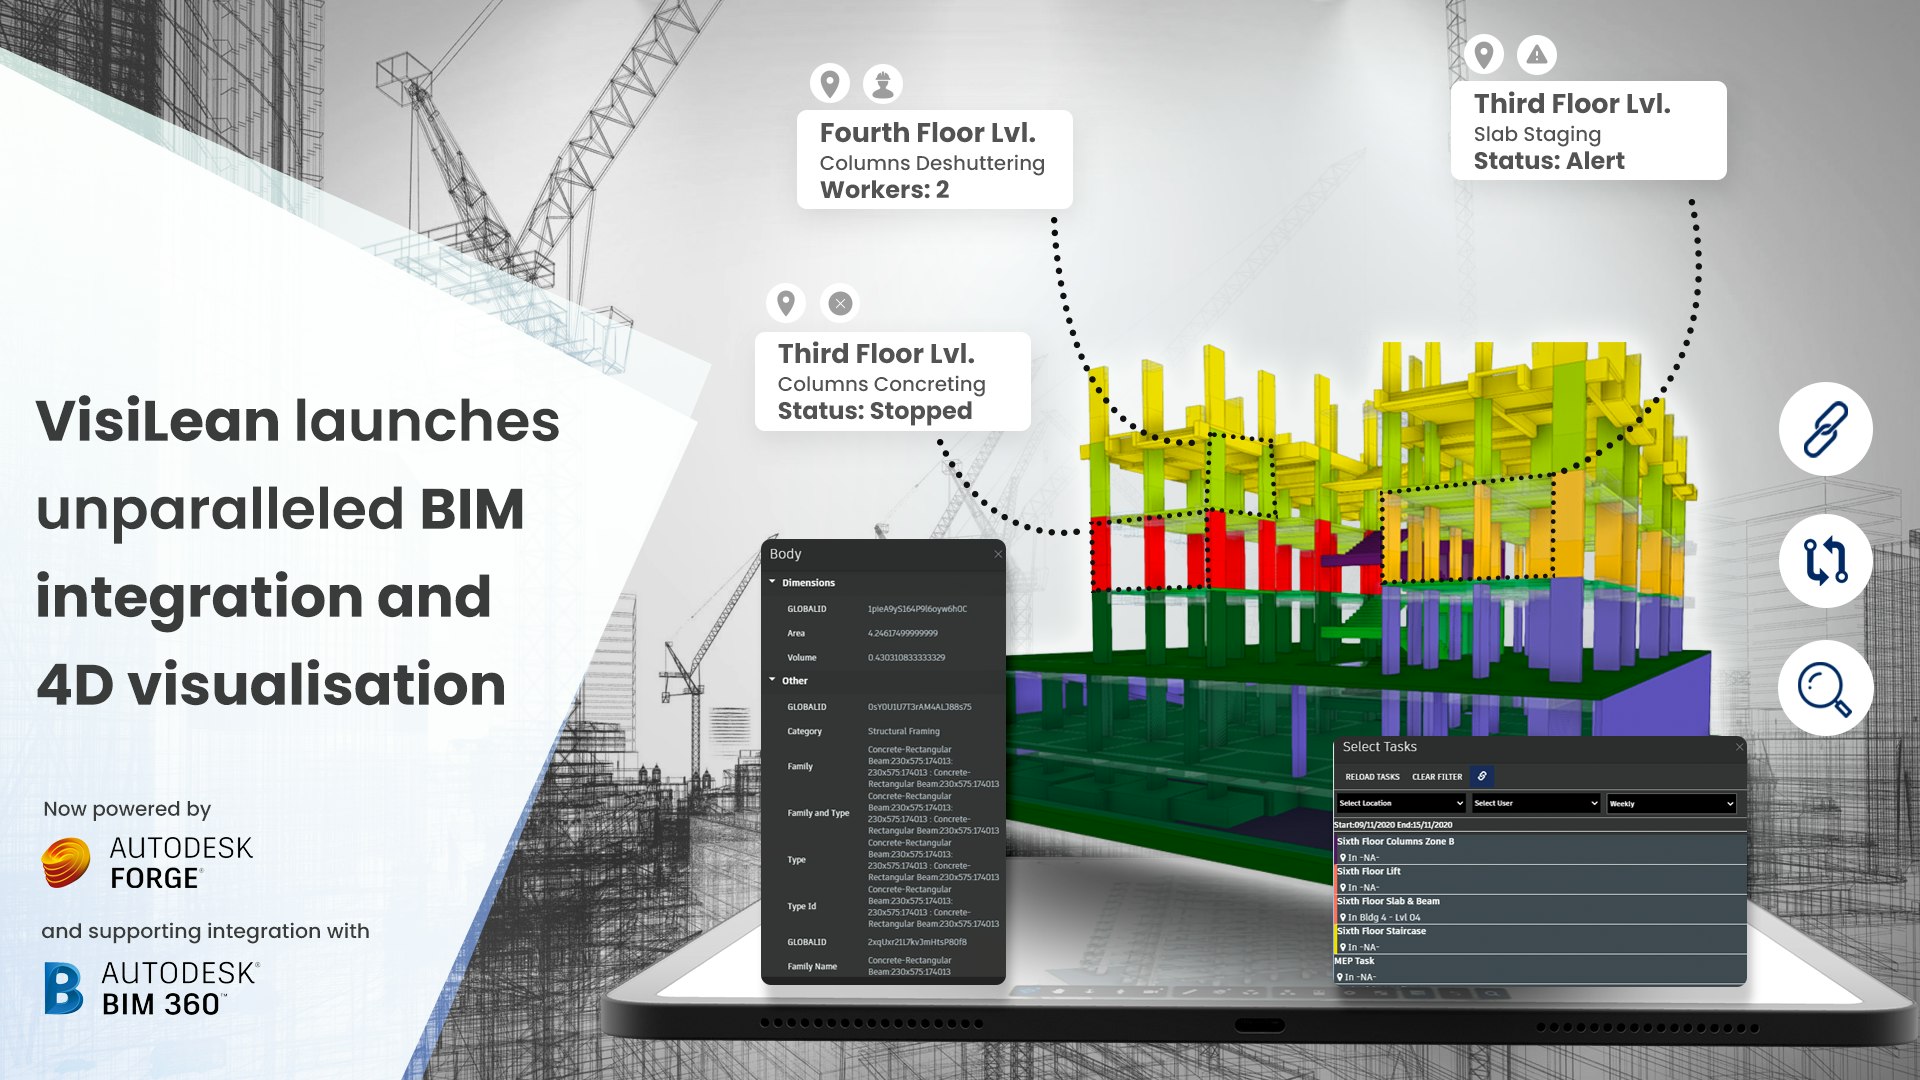Click location pin above Fourth Floor card
The width and height of the screenshot is (1920, 1080).
pos(829,84)
